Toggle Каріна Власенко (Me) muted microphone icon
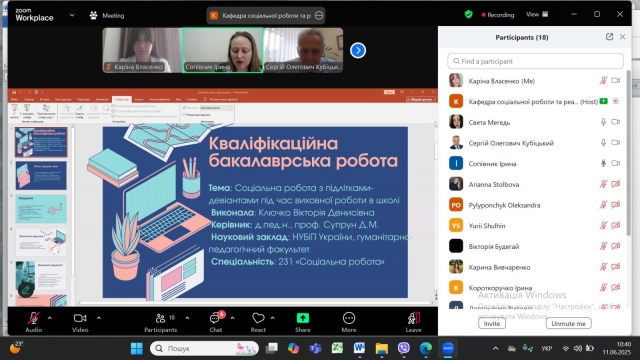640x360 pixels. click(x=603, y=81)
